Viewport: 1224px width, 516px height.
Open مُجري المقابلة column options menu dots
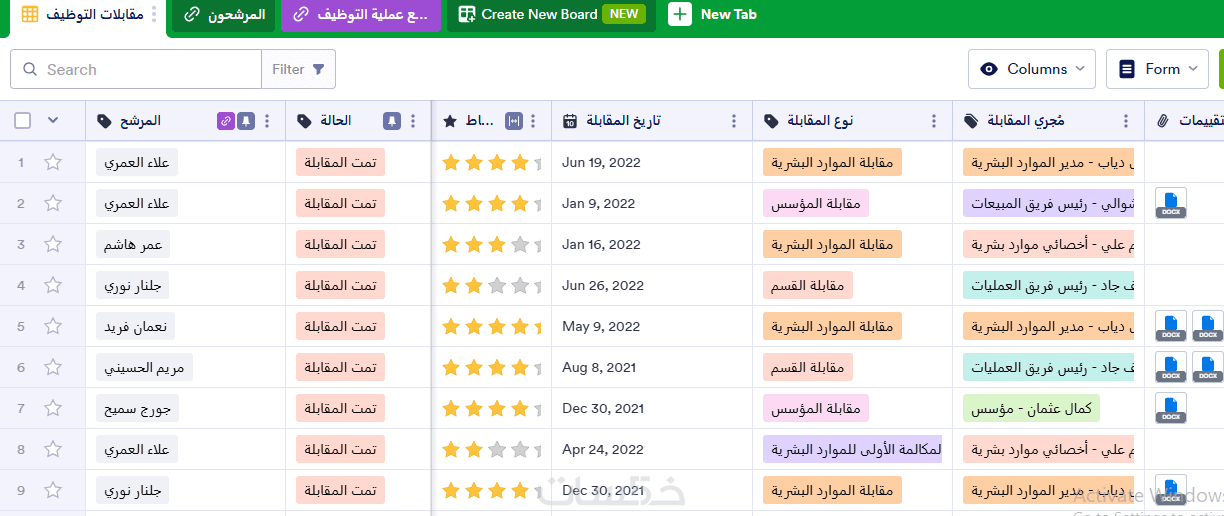click(x=1126, y=121)
